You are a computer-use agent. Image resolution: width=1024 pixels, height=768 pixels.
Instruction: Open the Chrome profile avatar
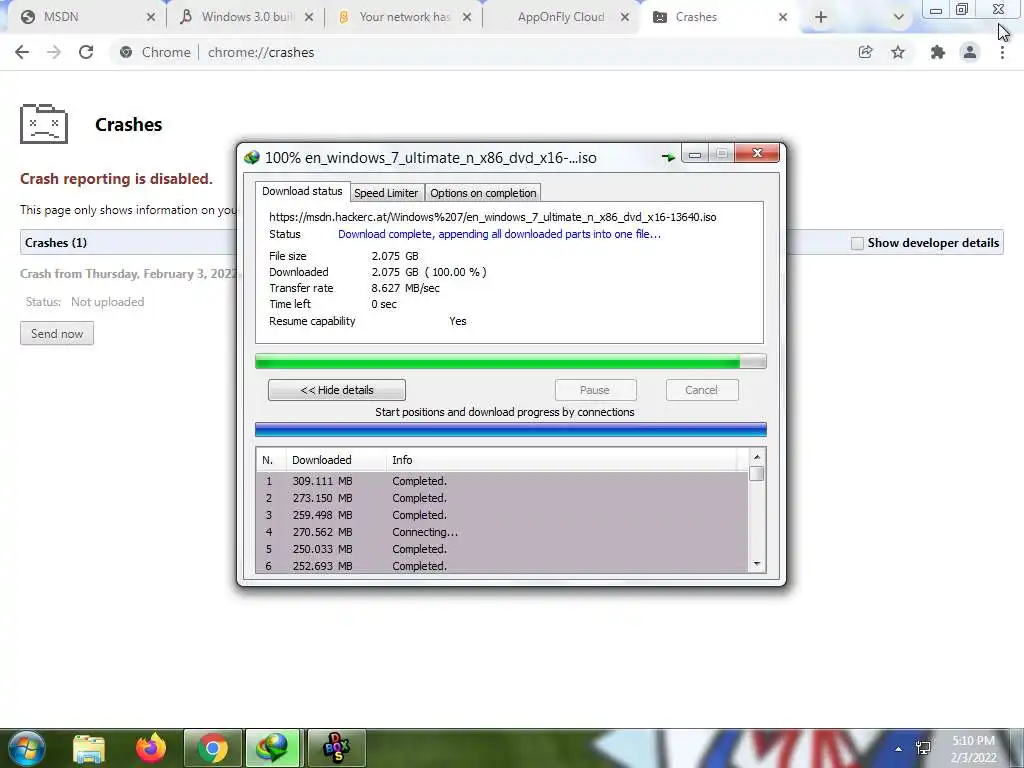tap(970, 52)
